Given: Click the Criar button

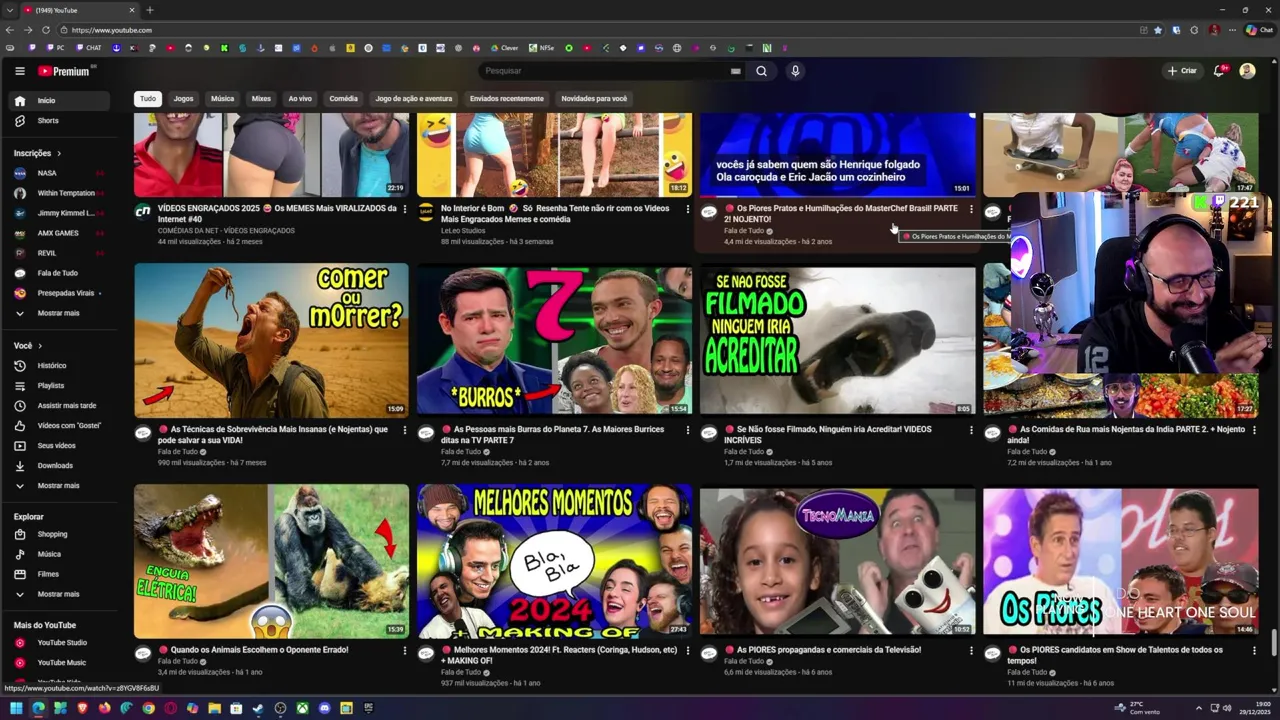Looking at the screenshot, I should tap(1181, 71).
